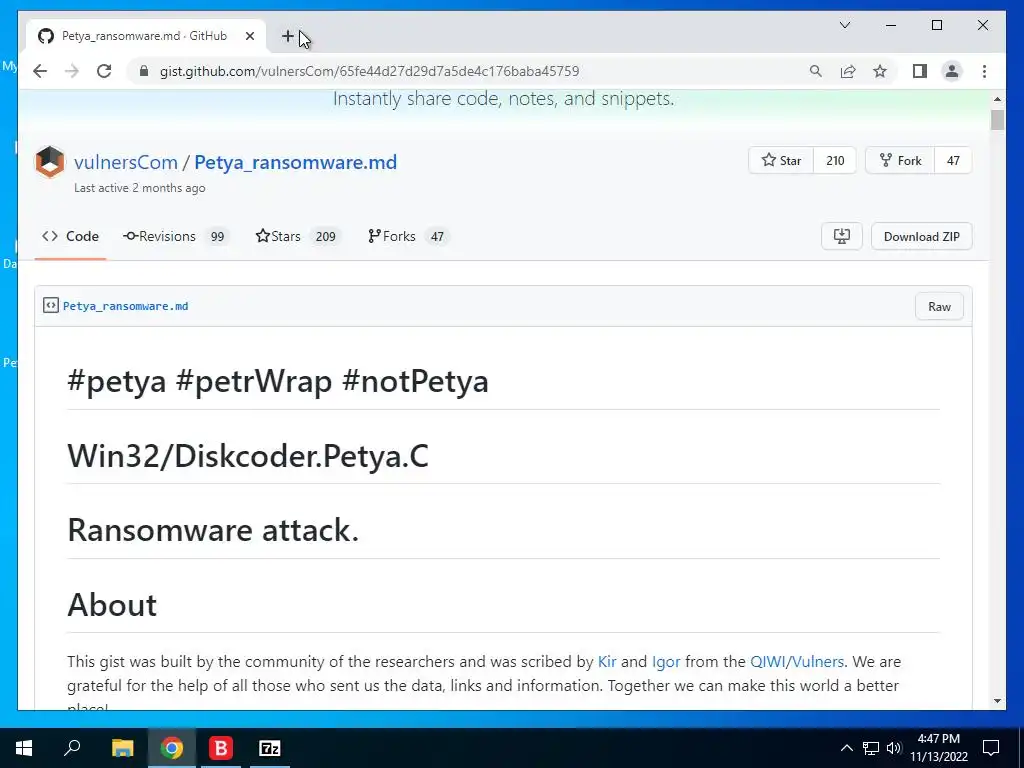Bookmark this page with the star icon
Screen dimensions: 1024x768
(880, 71)
